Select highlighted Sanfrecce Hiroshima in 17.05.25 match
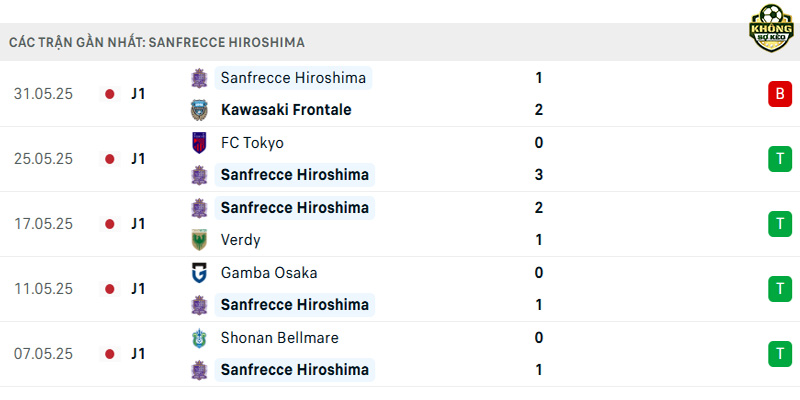Screen dimensions: 800x400 tap(294, 208)
